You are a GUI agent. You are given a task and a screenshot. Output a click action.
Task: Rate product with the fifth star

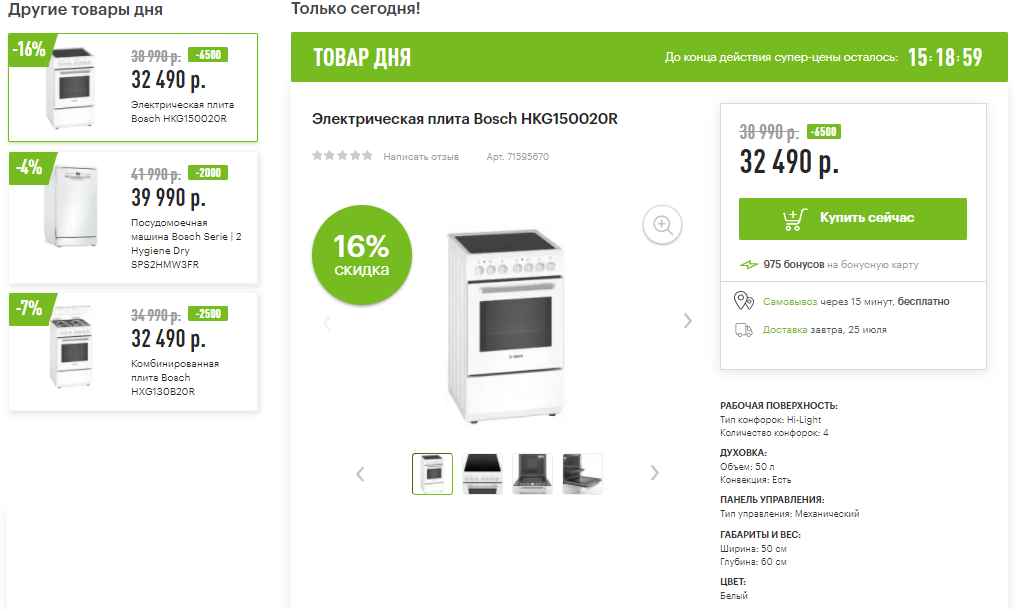(367, 155)
